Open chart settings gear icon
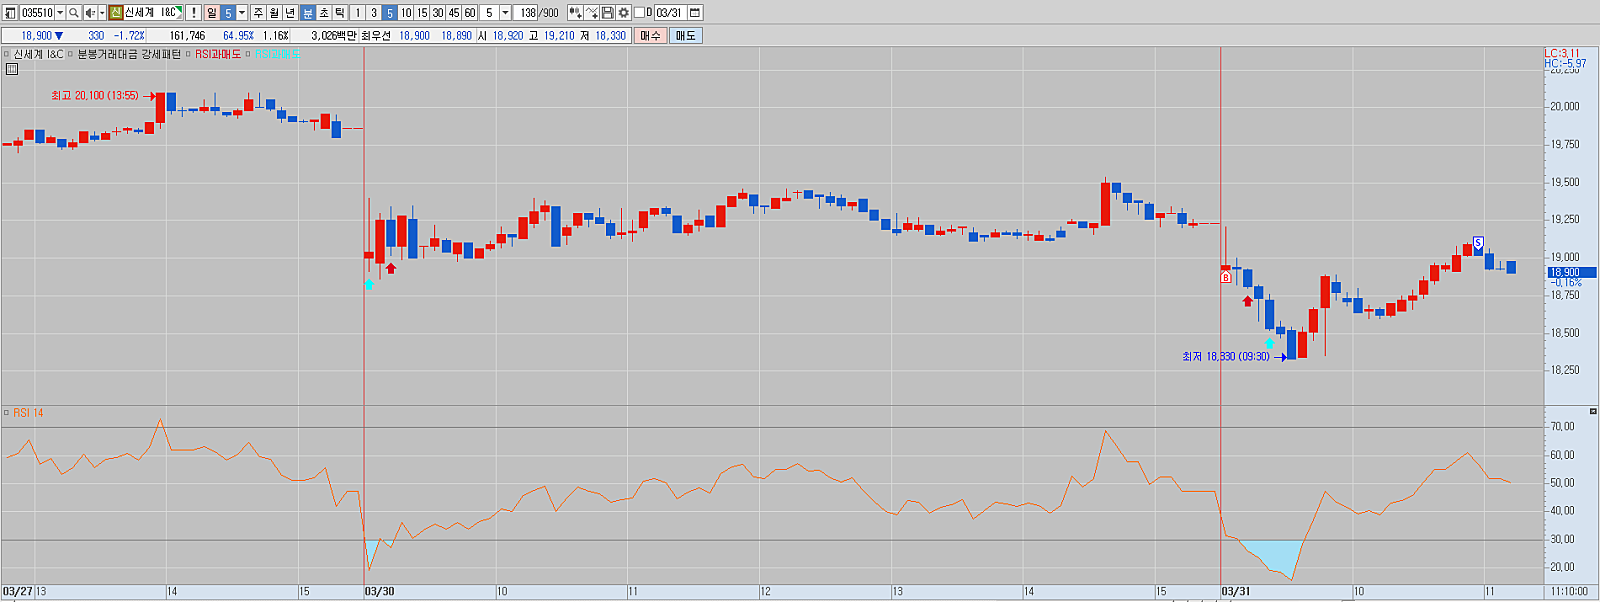 624,13
